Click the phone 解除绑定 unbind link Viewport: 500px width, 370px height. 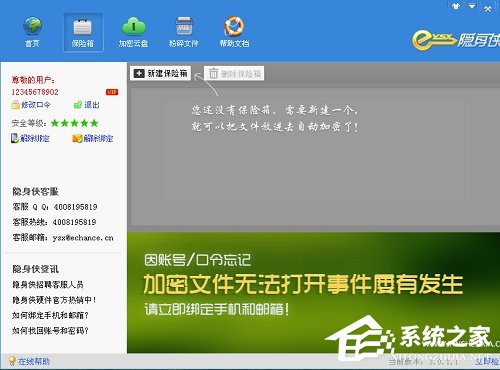click(x=35, y=138)
